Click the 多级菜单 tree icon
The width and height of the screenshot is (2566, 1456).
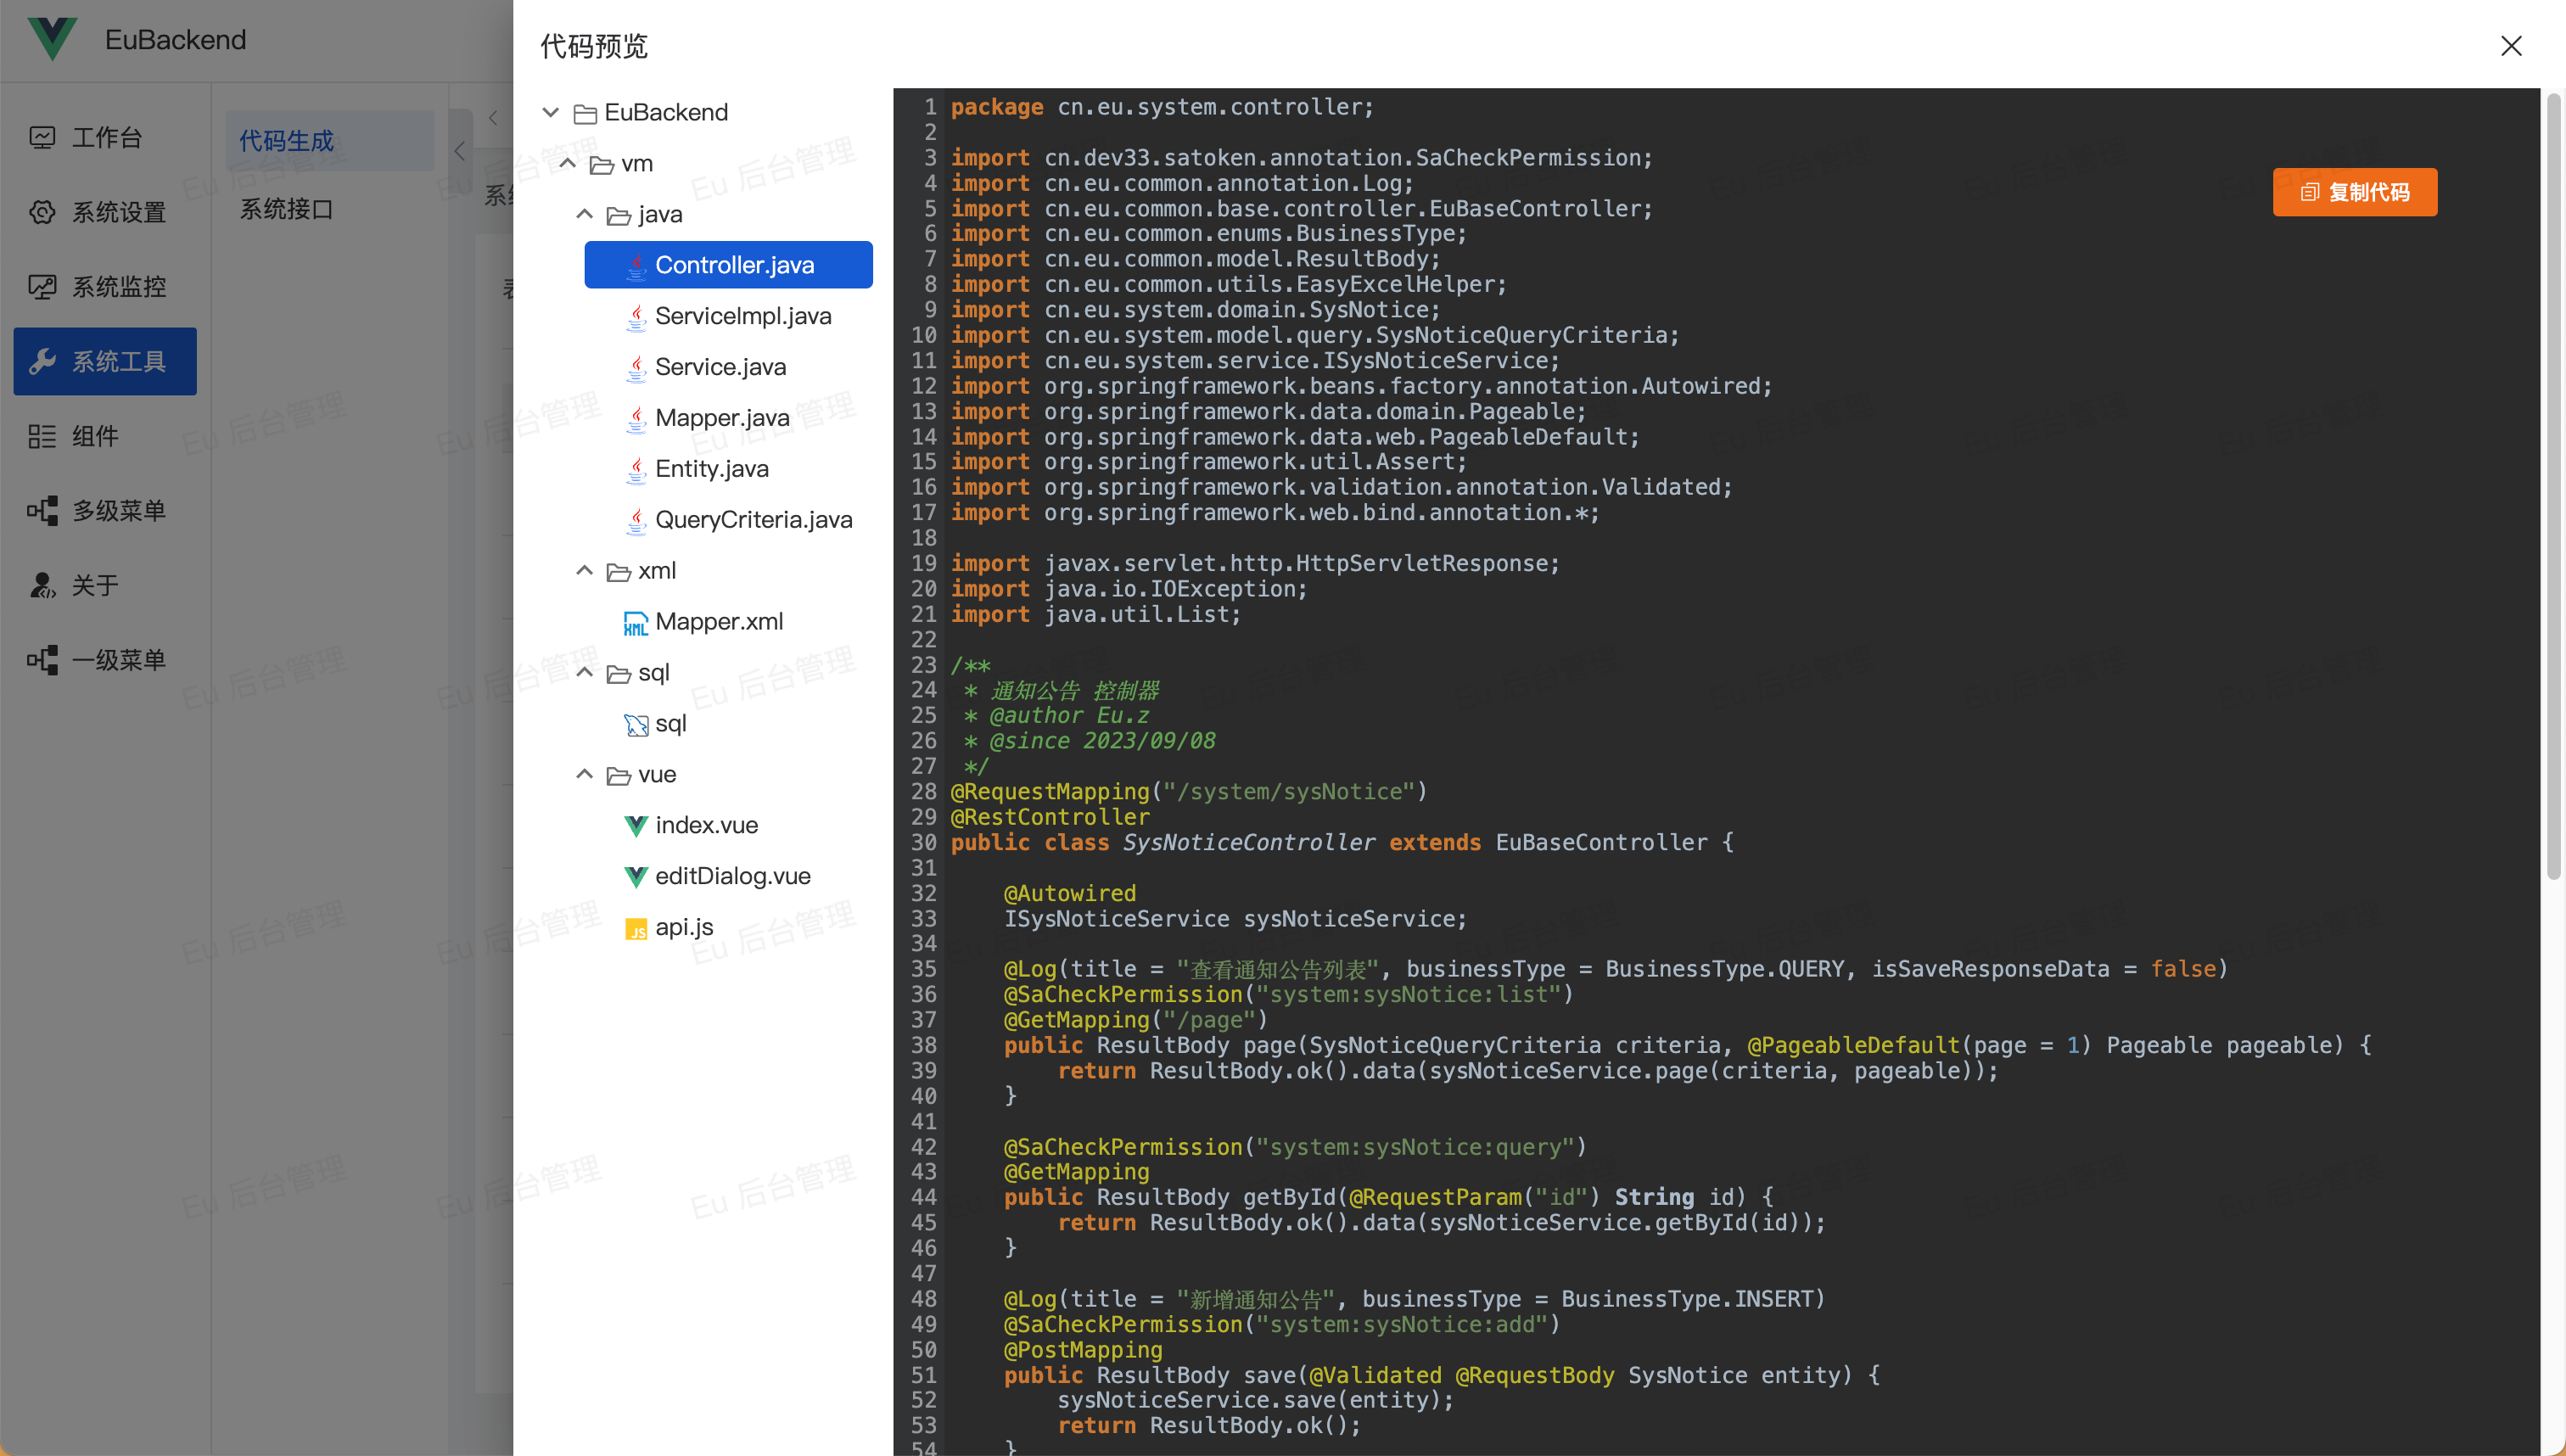[42, 511]
